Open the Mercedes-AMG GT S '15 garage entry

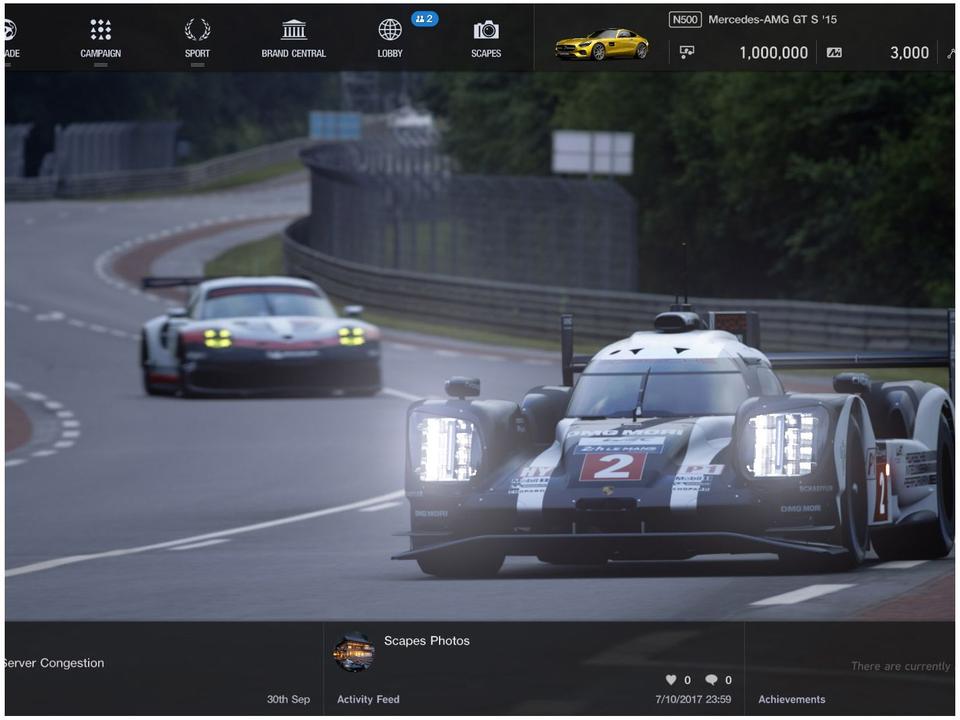(772, 18)
